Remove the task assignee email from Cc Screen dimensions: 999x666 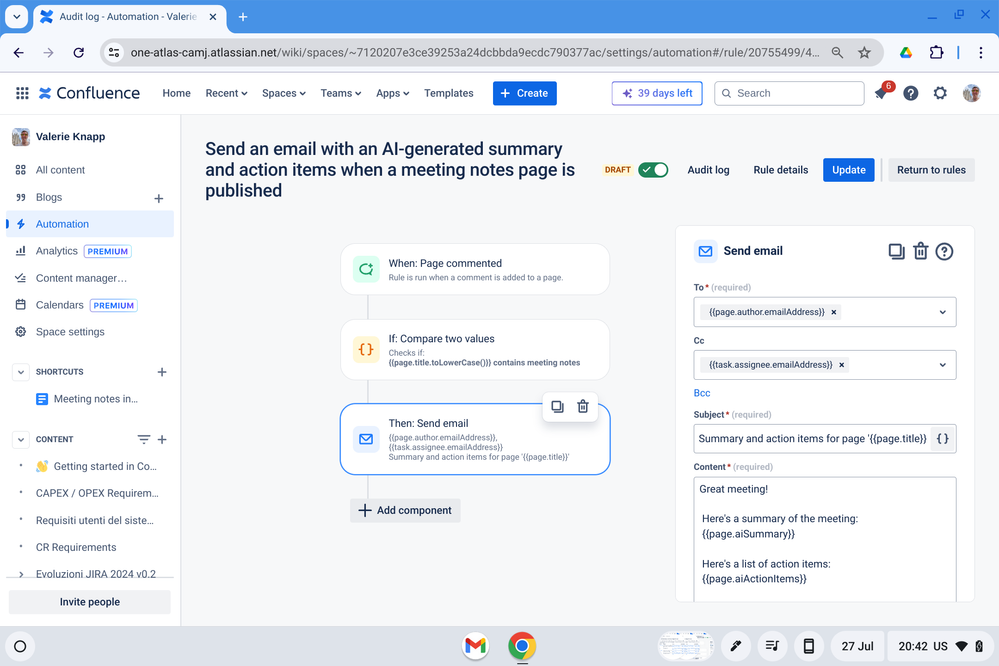tap(841, 365)
